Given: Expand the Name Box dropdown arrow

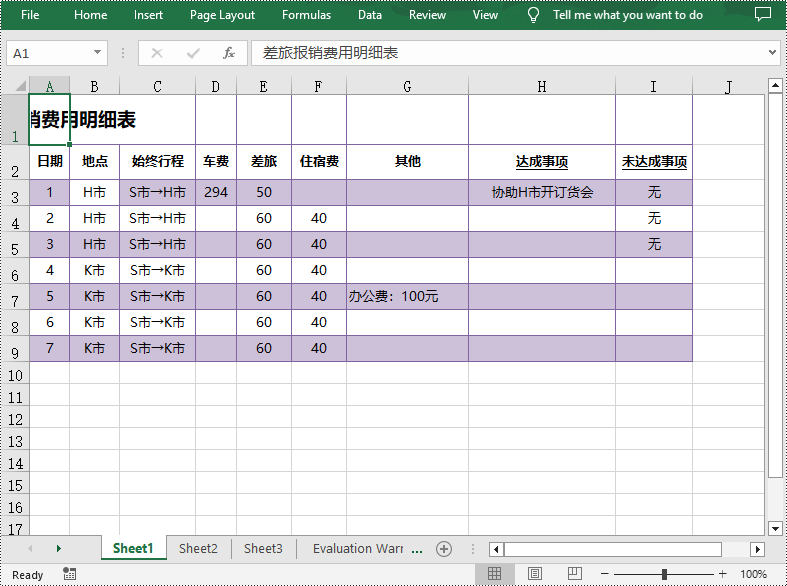Looking at the screenshot, I should [97, 52].
